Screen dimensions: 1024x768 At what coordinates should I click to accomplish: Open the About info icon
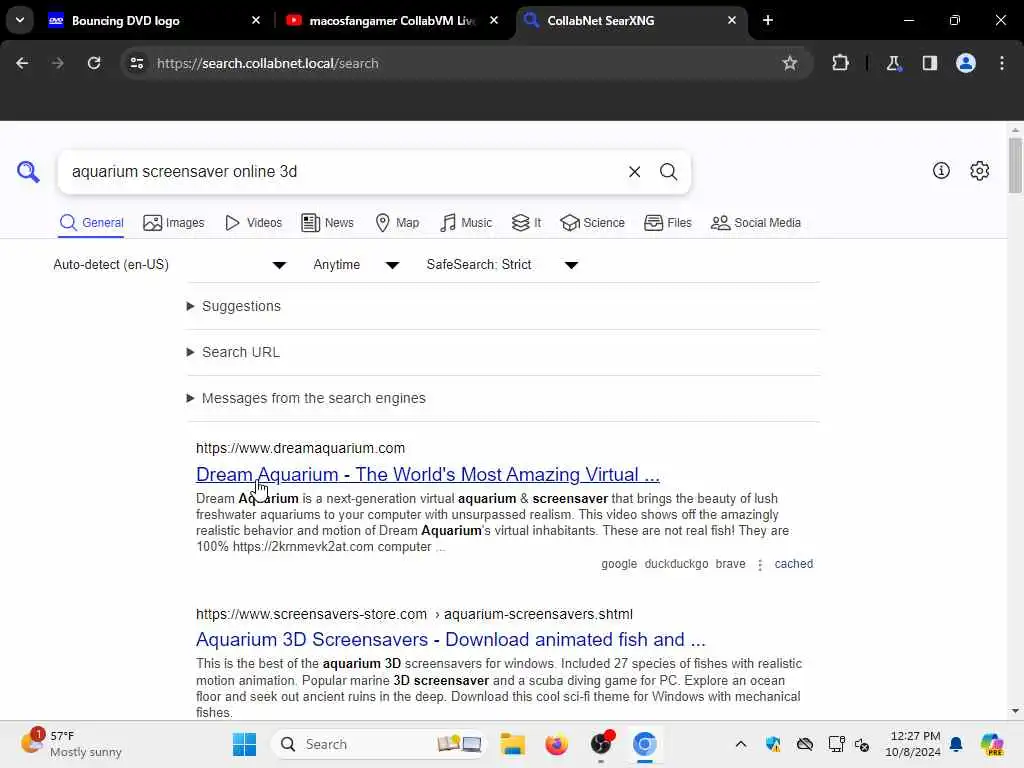coord(941,170)
